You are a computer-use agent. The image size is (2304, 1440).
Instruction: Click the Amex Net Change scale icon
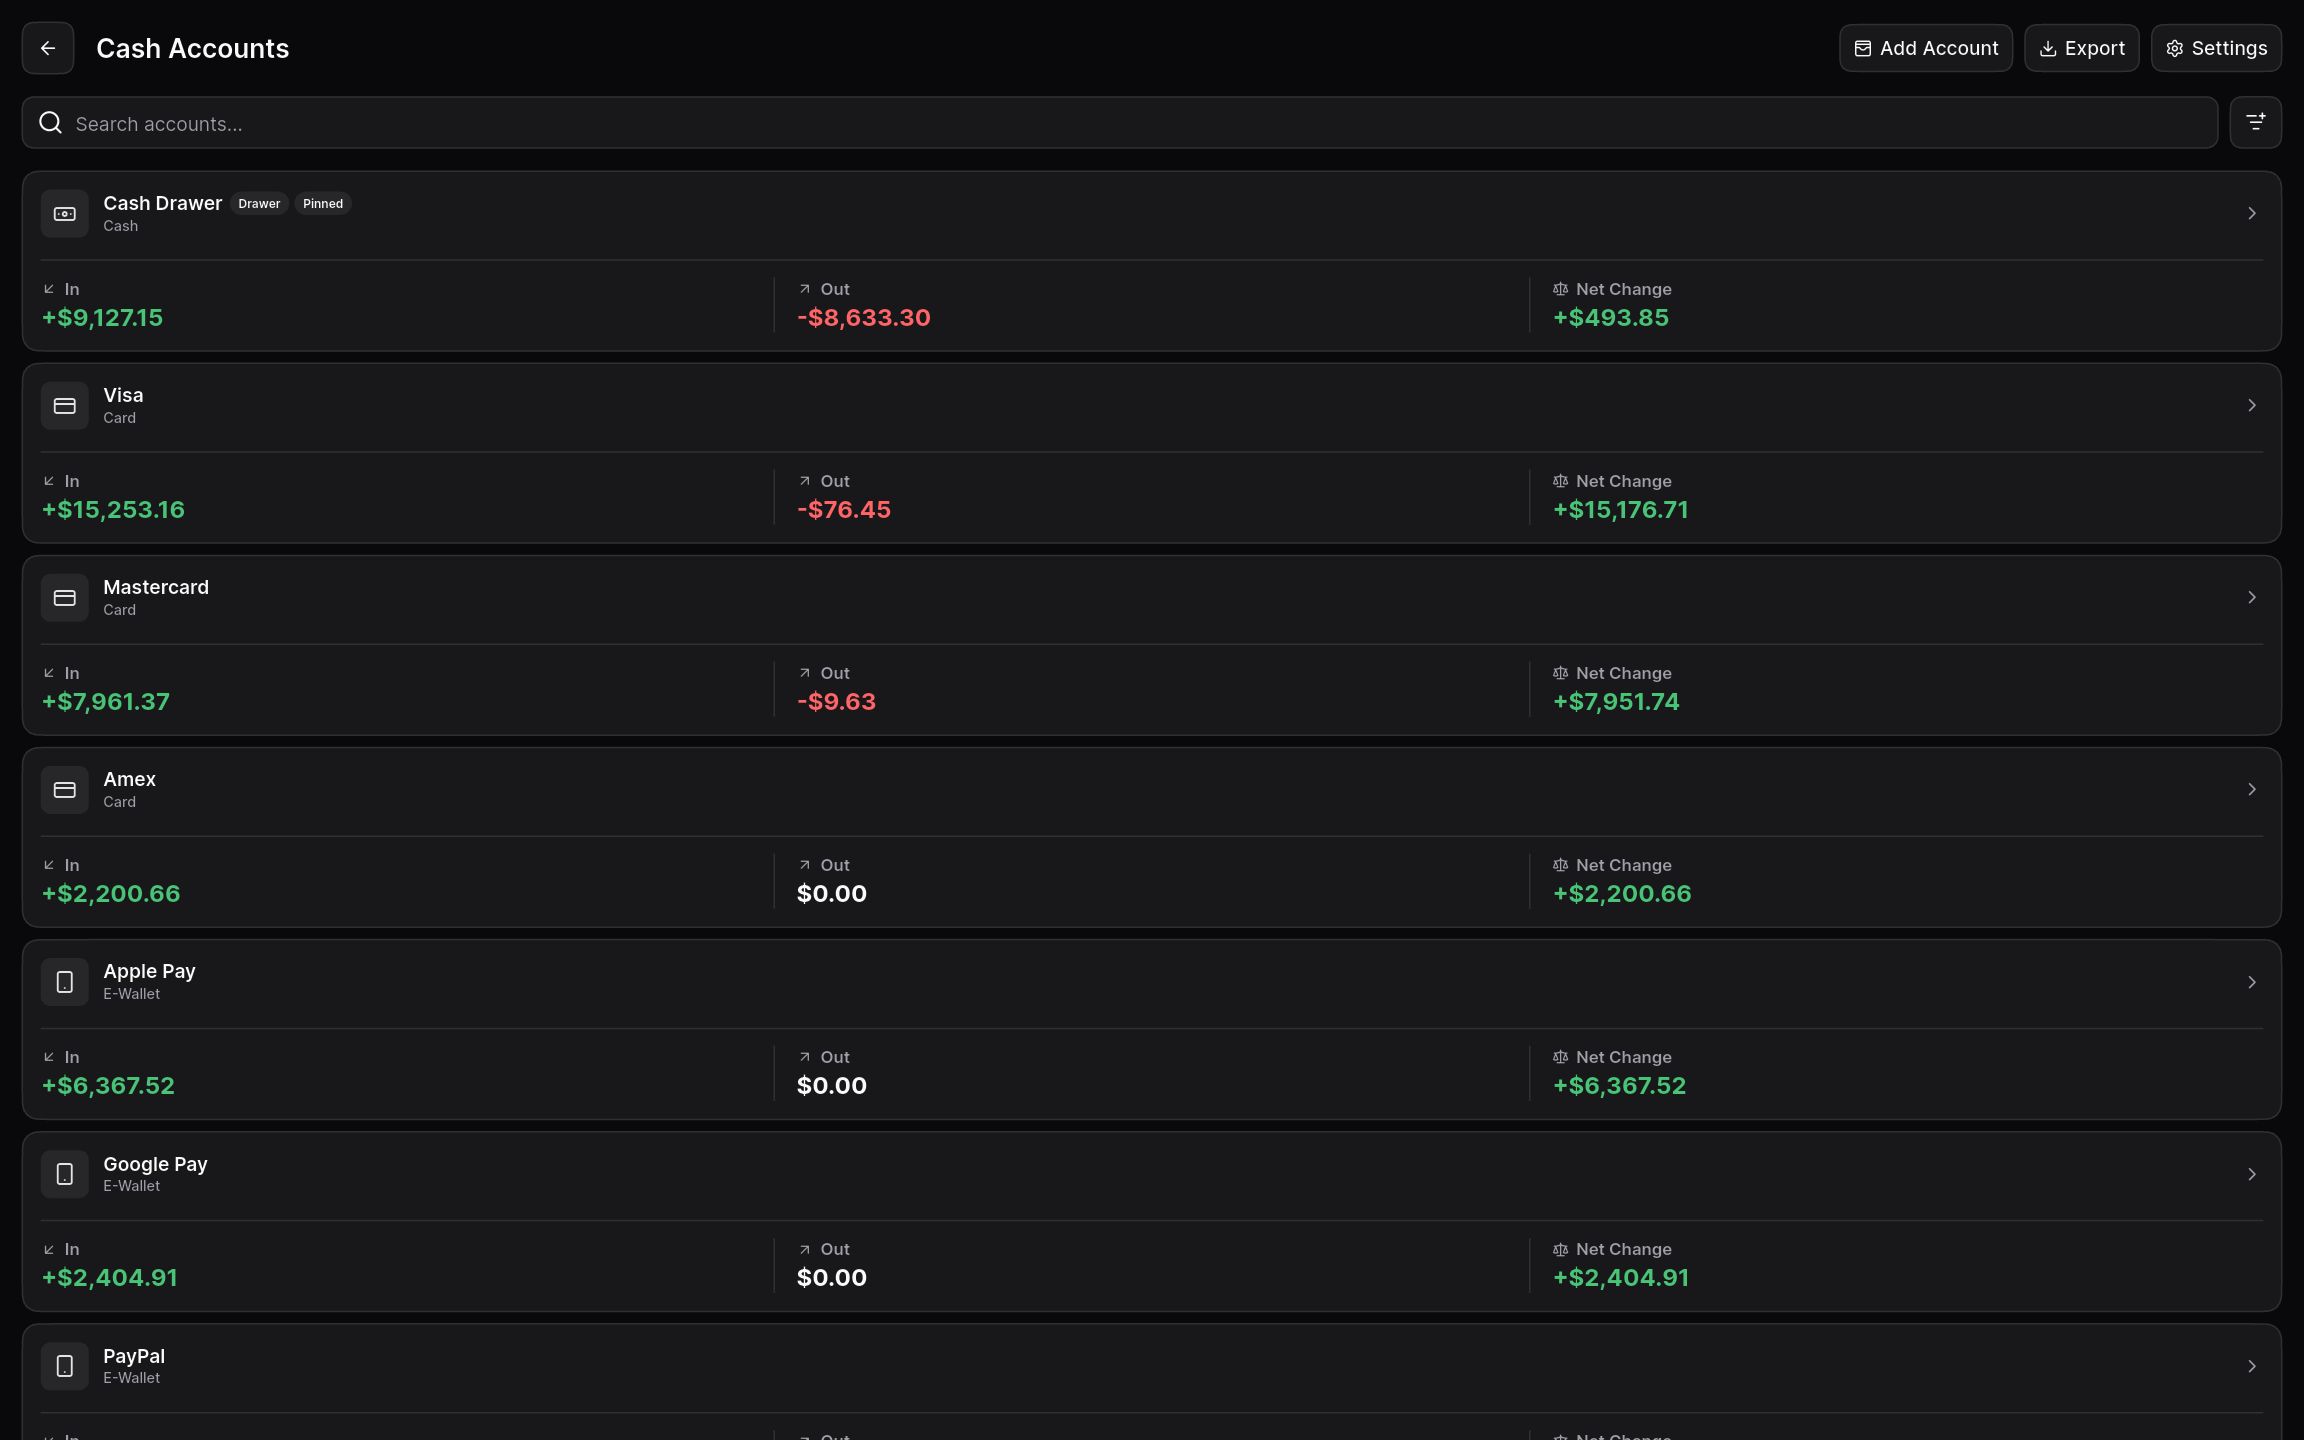[x=1560, y=865]
